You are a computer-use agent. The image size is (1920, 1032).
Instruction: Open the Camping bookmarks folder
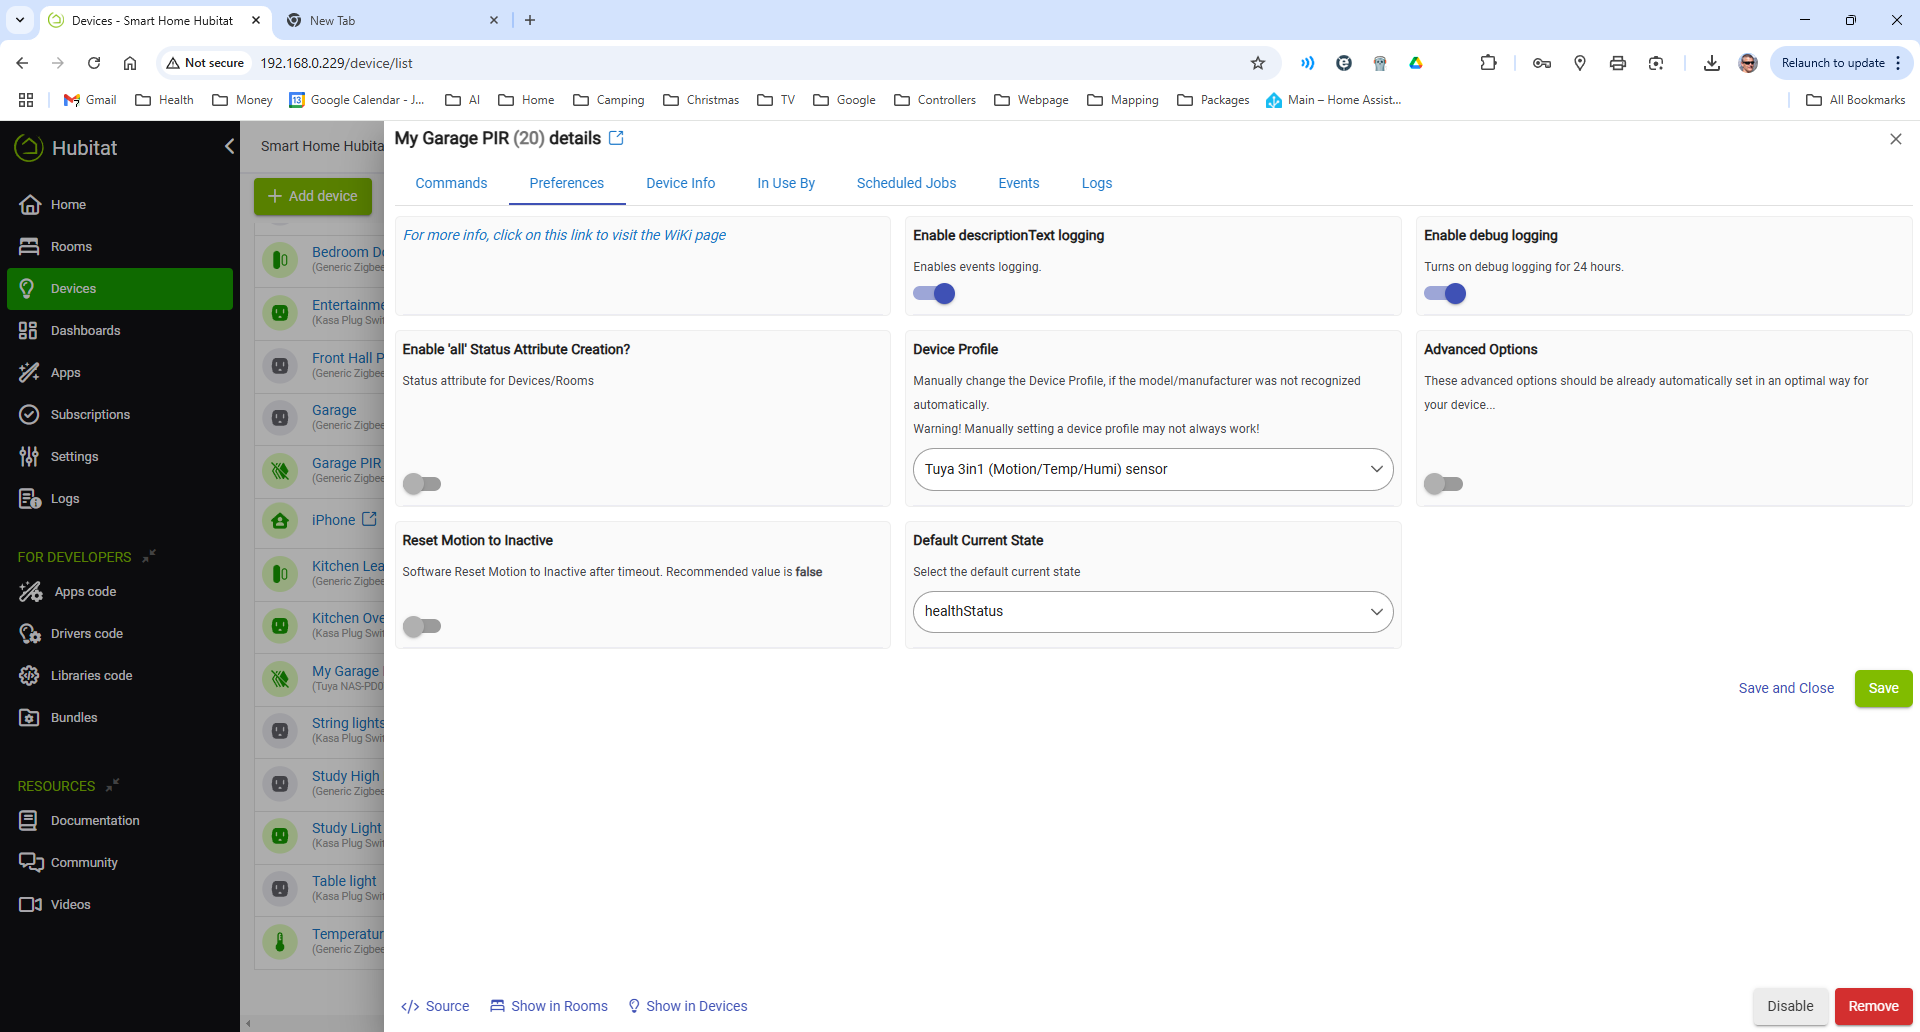pyautogui.click(x=609, y=100)
